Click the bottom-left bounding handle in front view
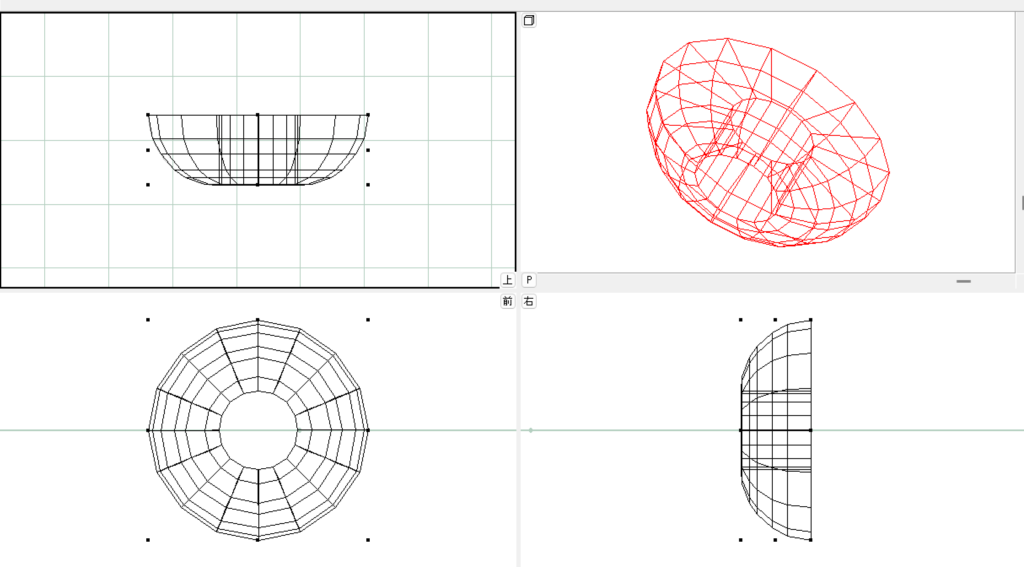Screen dimensions: 1024x567 click(148, 540)
